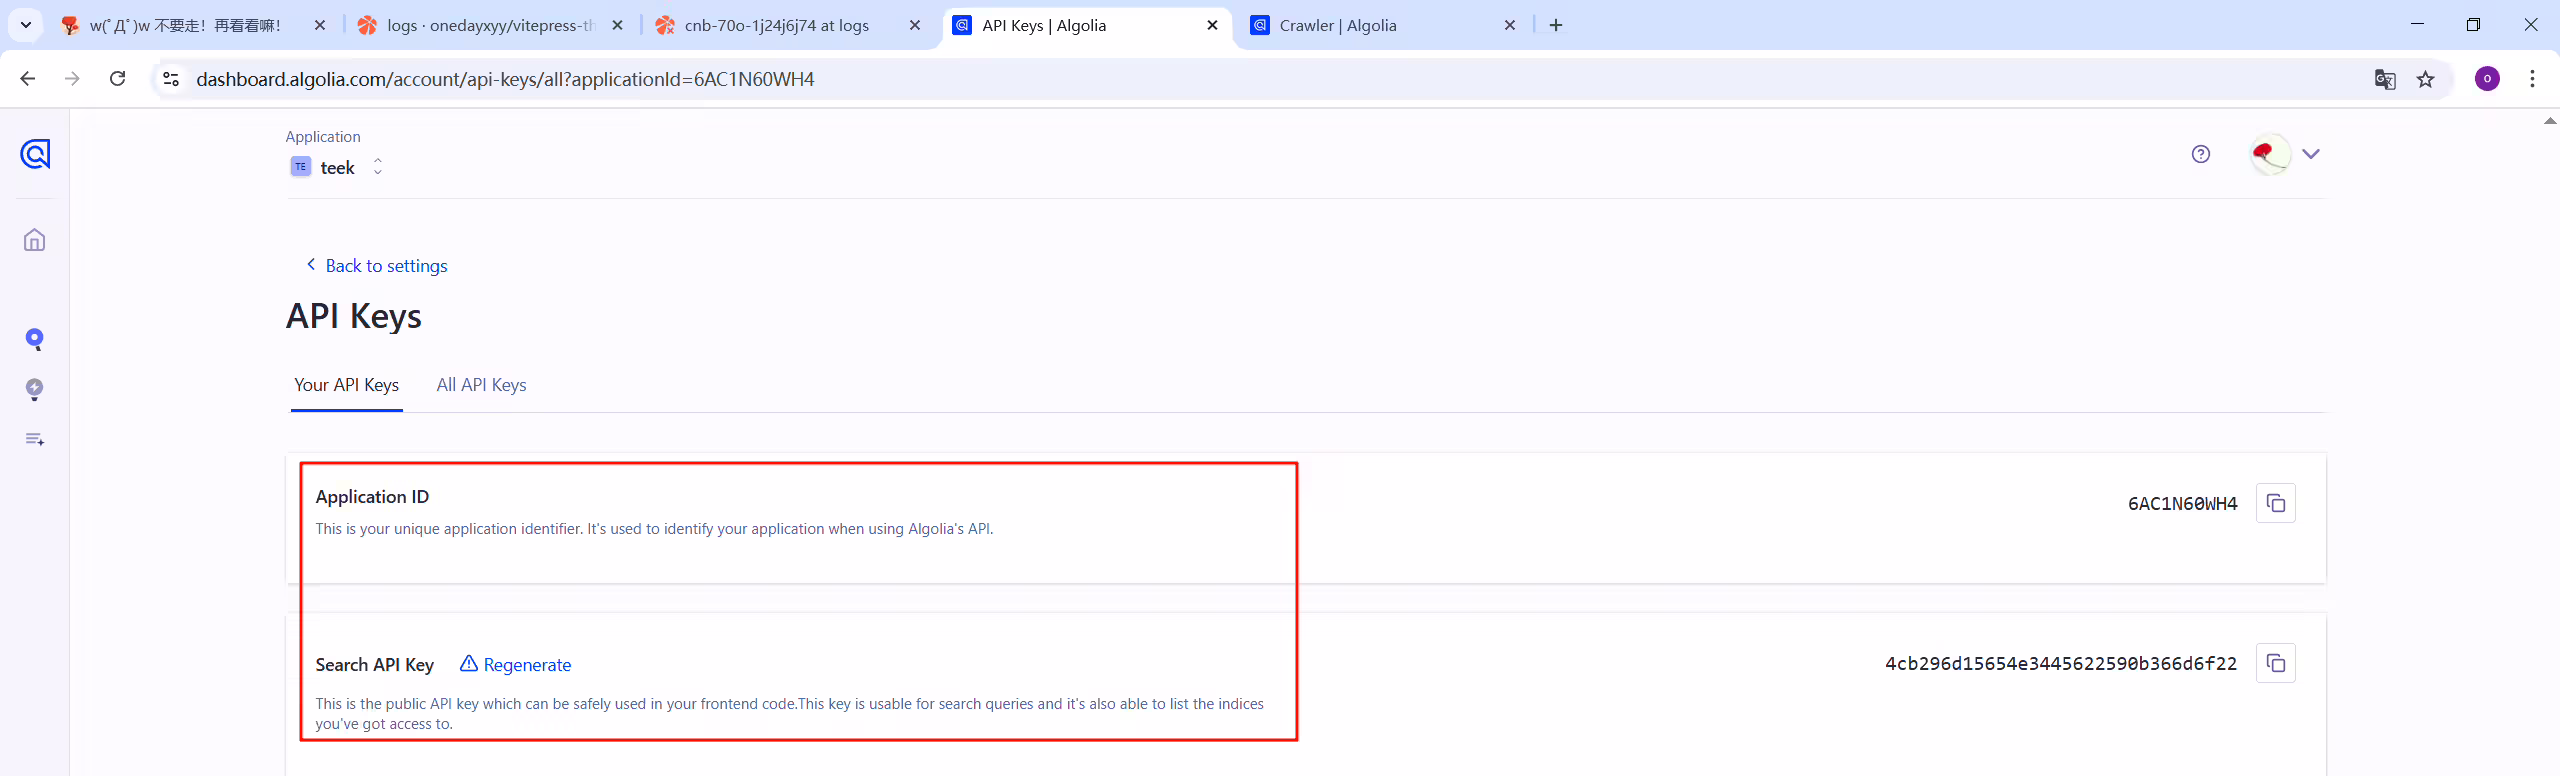The height and width of the screenshot is (776, 2560).
Task: Open the Search product icon in sidebar
Action: (35, 339)
